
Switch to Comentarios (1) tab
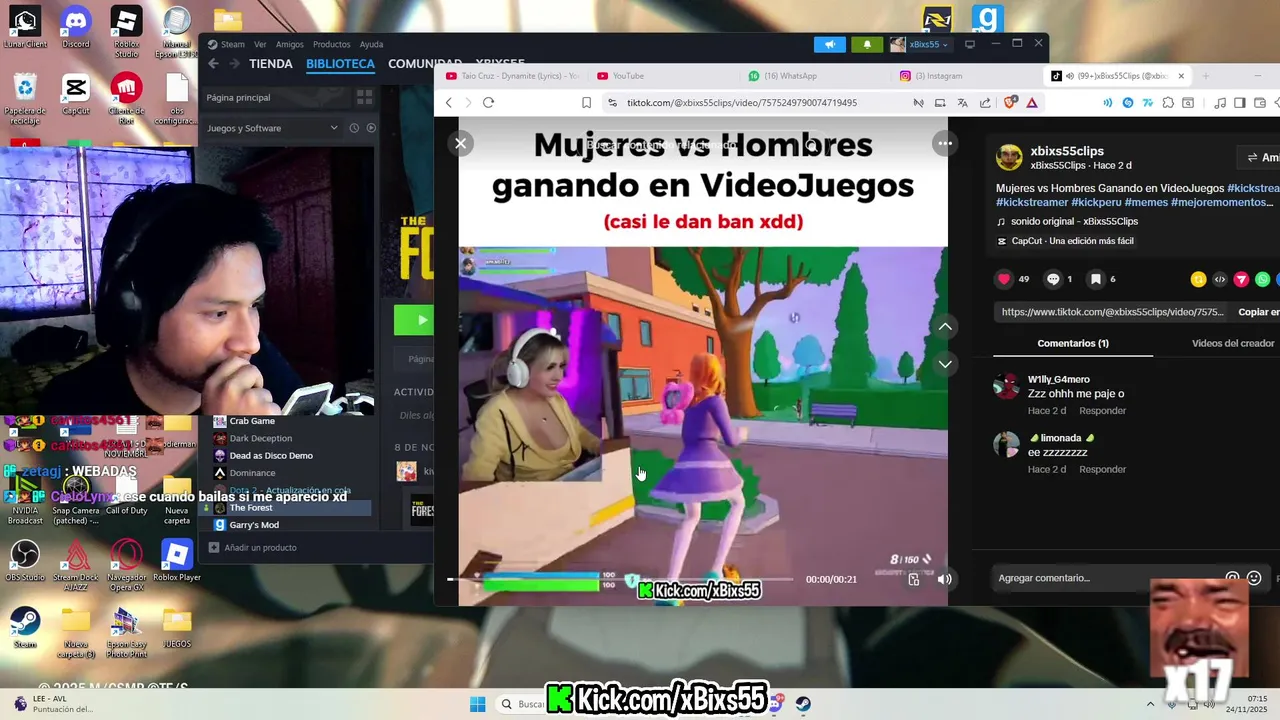click(1073, 343)
